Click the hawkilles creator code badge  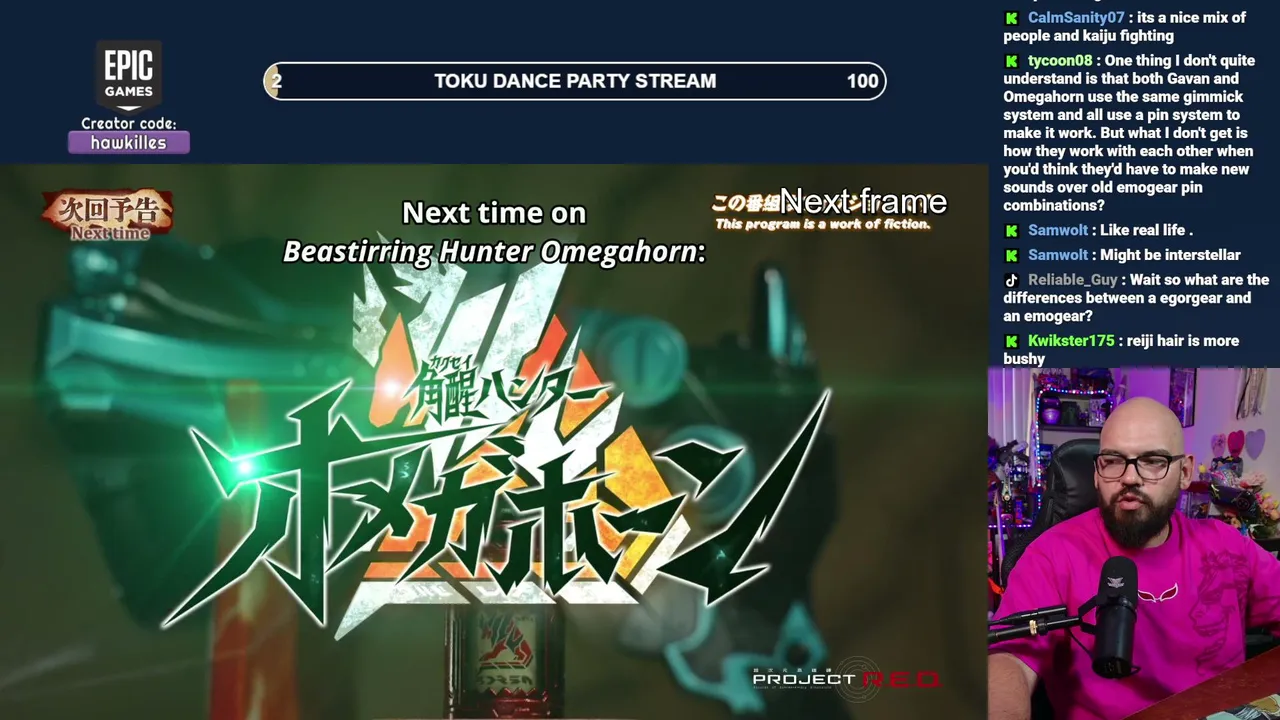tap(129, 143)
